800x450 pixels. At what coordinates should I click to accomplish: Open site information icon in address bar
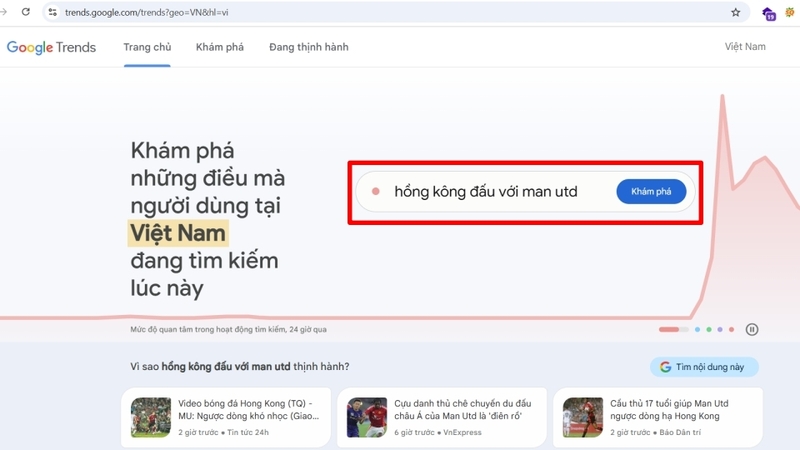[x=53, y=12]
